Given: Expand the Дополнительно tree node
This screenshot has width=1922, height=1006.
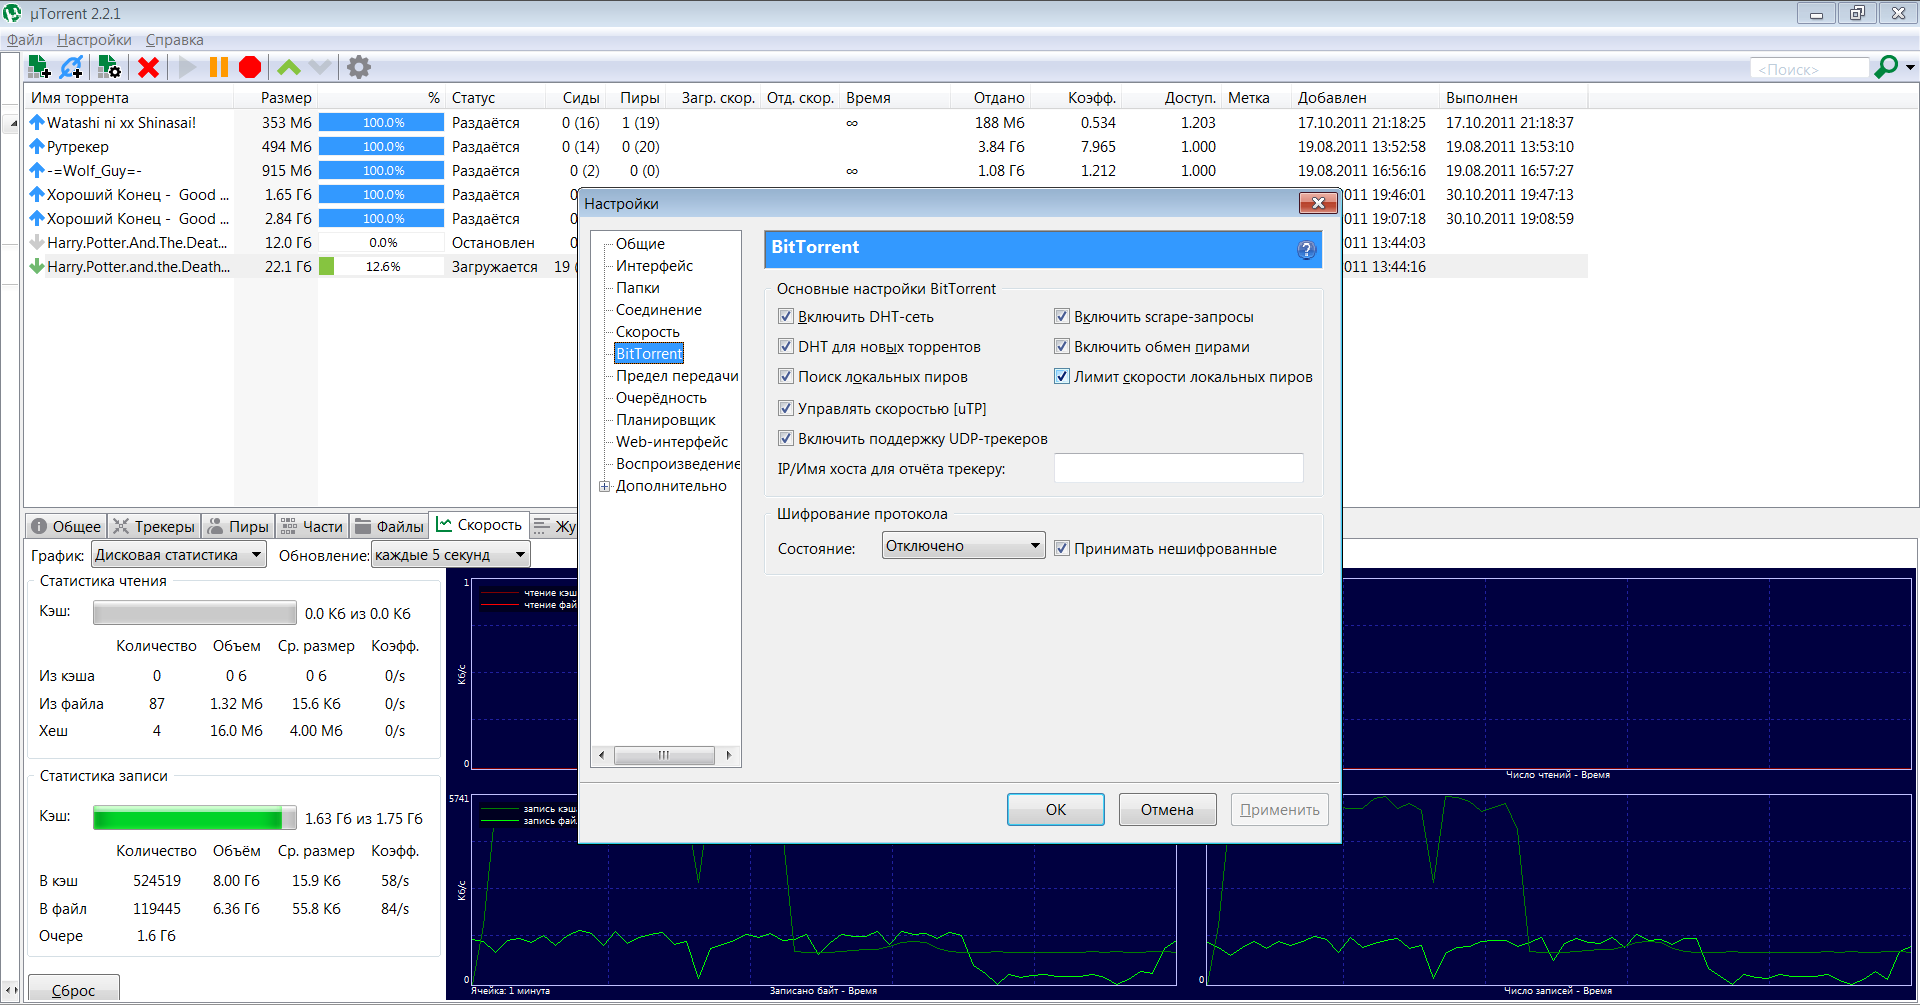Looking at the screenshot, I should 604,486.
